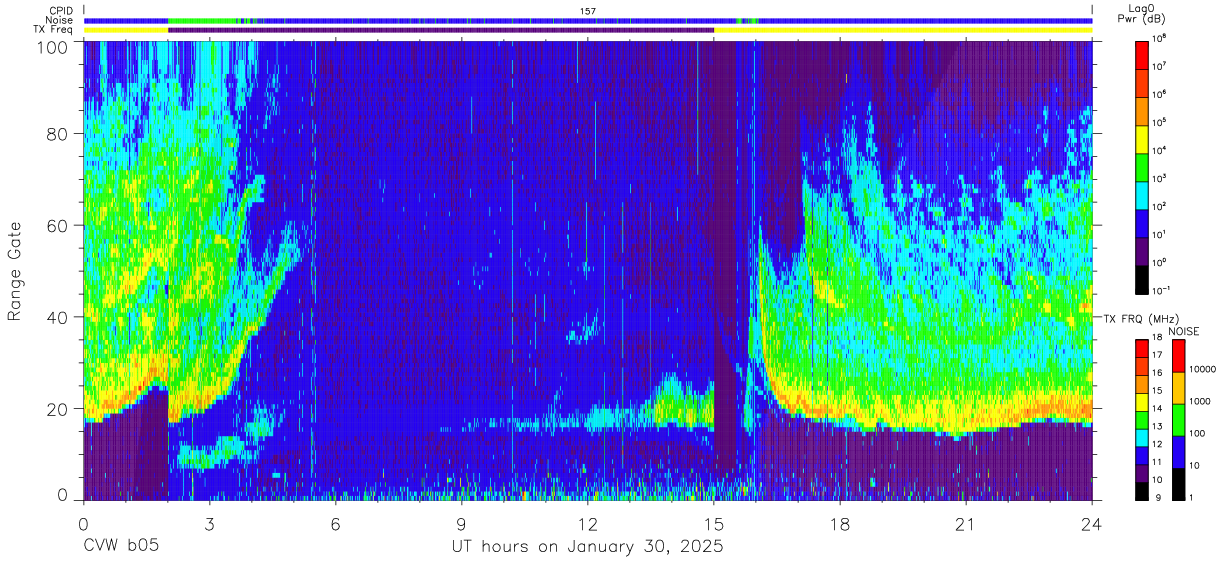Click the purple segment of TX Freq strip
1228x567 pixels.
441,30
